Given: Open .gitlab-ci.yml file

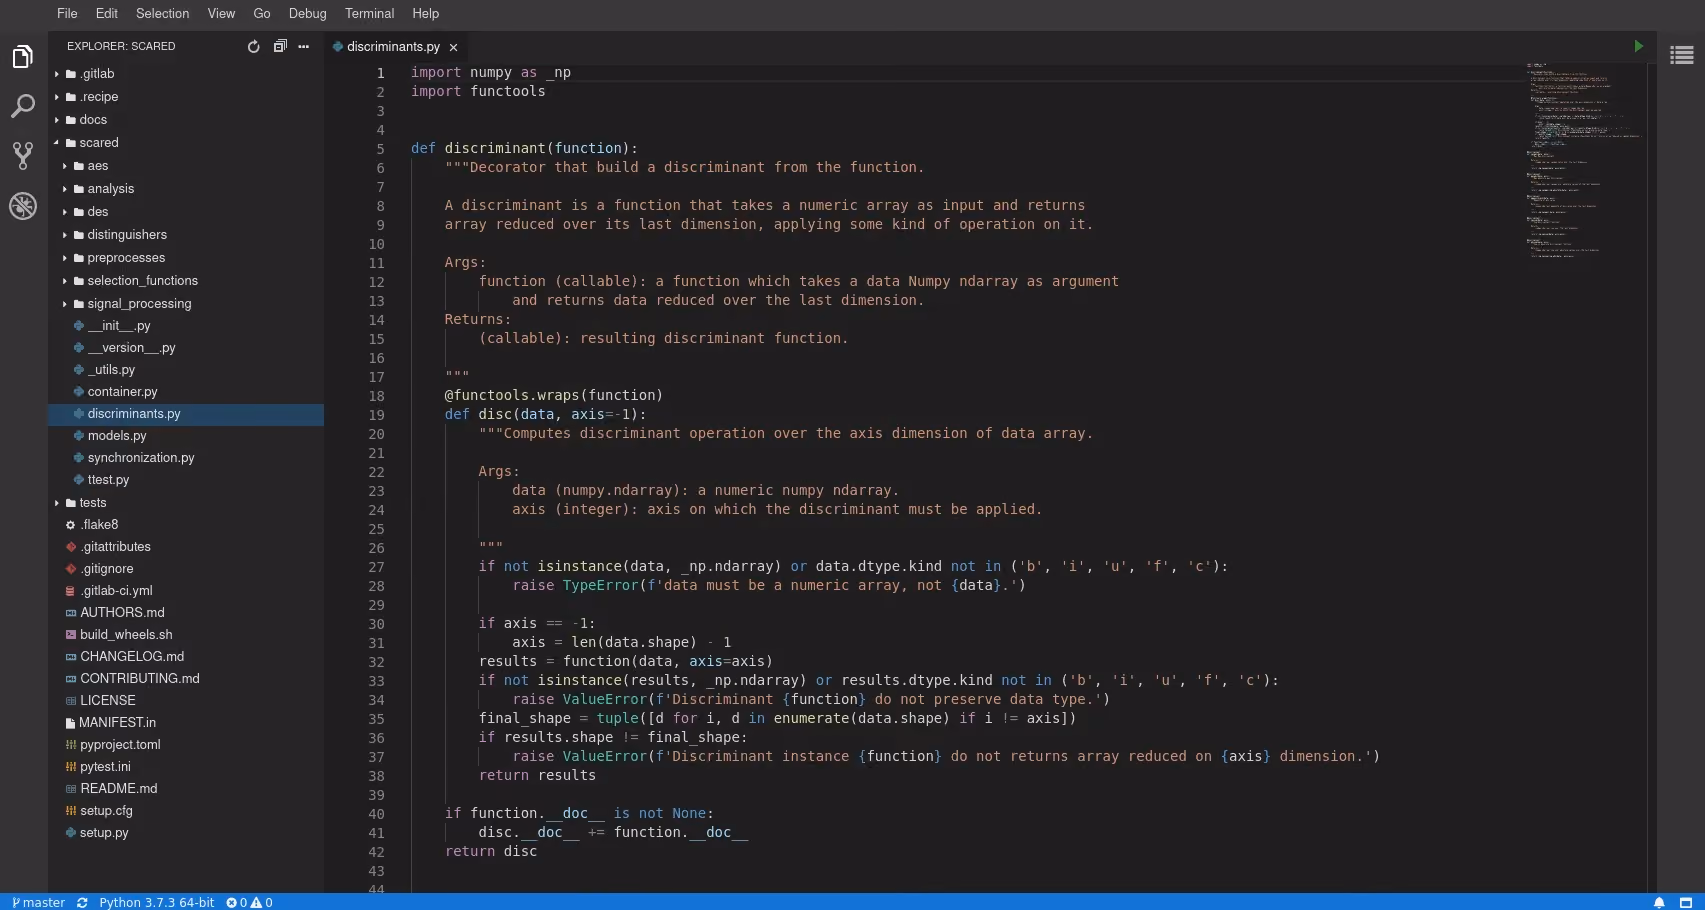Looking at the screenshot, I should click(186, 591).
